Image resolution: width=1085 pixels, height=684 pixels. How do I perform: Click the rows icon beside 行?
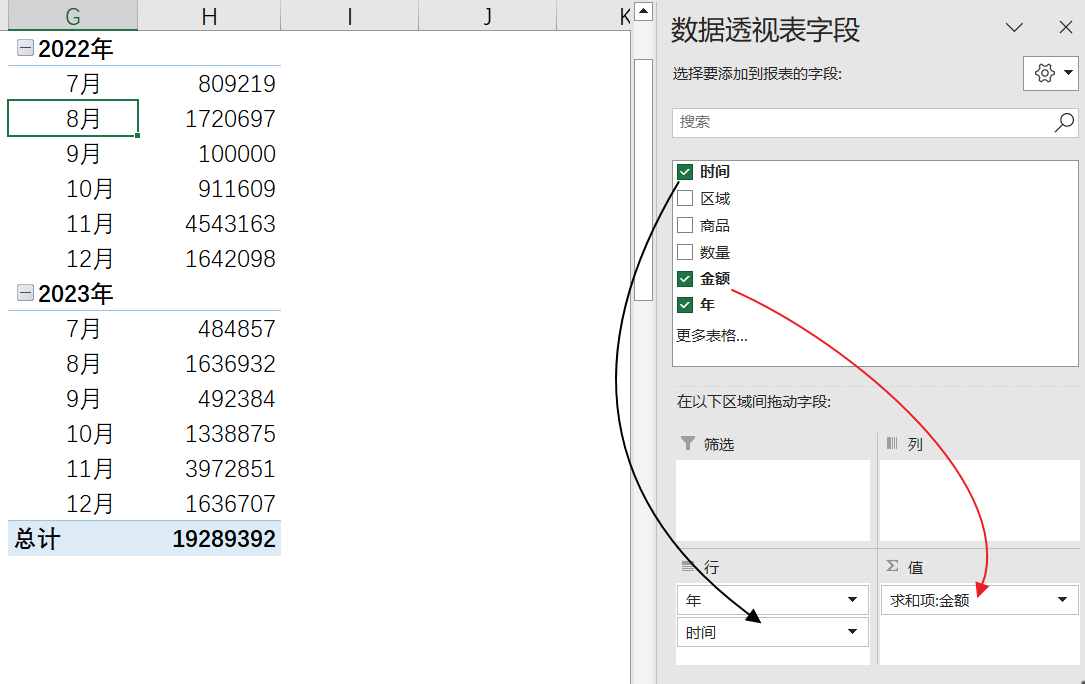(688, 566)
